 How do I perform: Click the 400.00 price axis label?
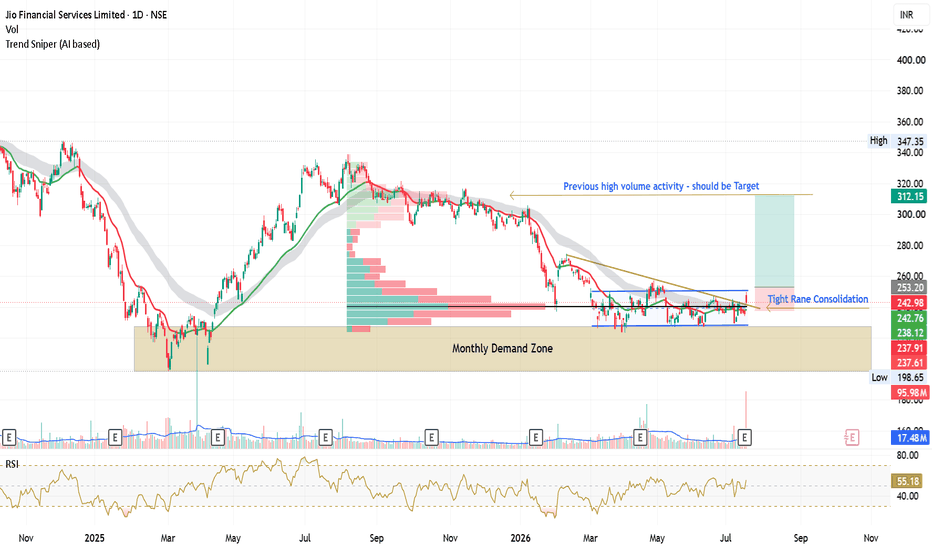(911, 60)
